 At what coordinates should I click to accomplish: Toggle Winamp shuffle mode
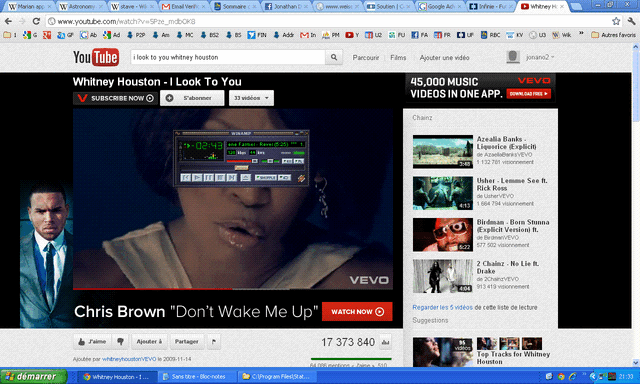(266, 178)
